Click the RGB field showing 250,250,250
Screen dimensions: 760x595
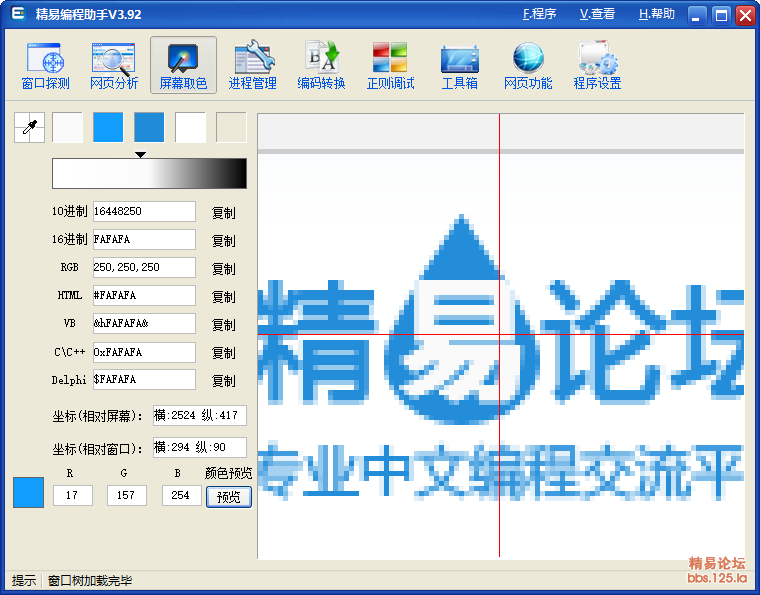point(144,267)
